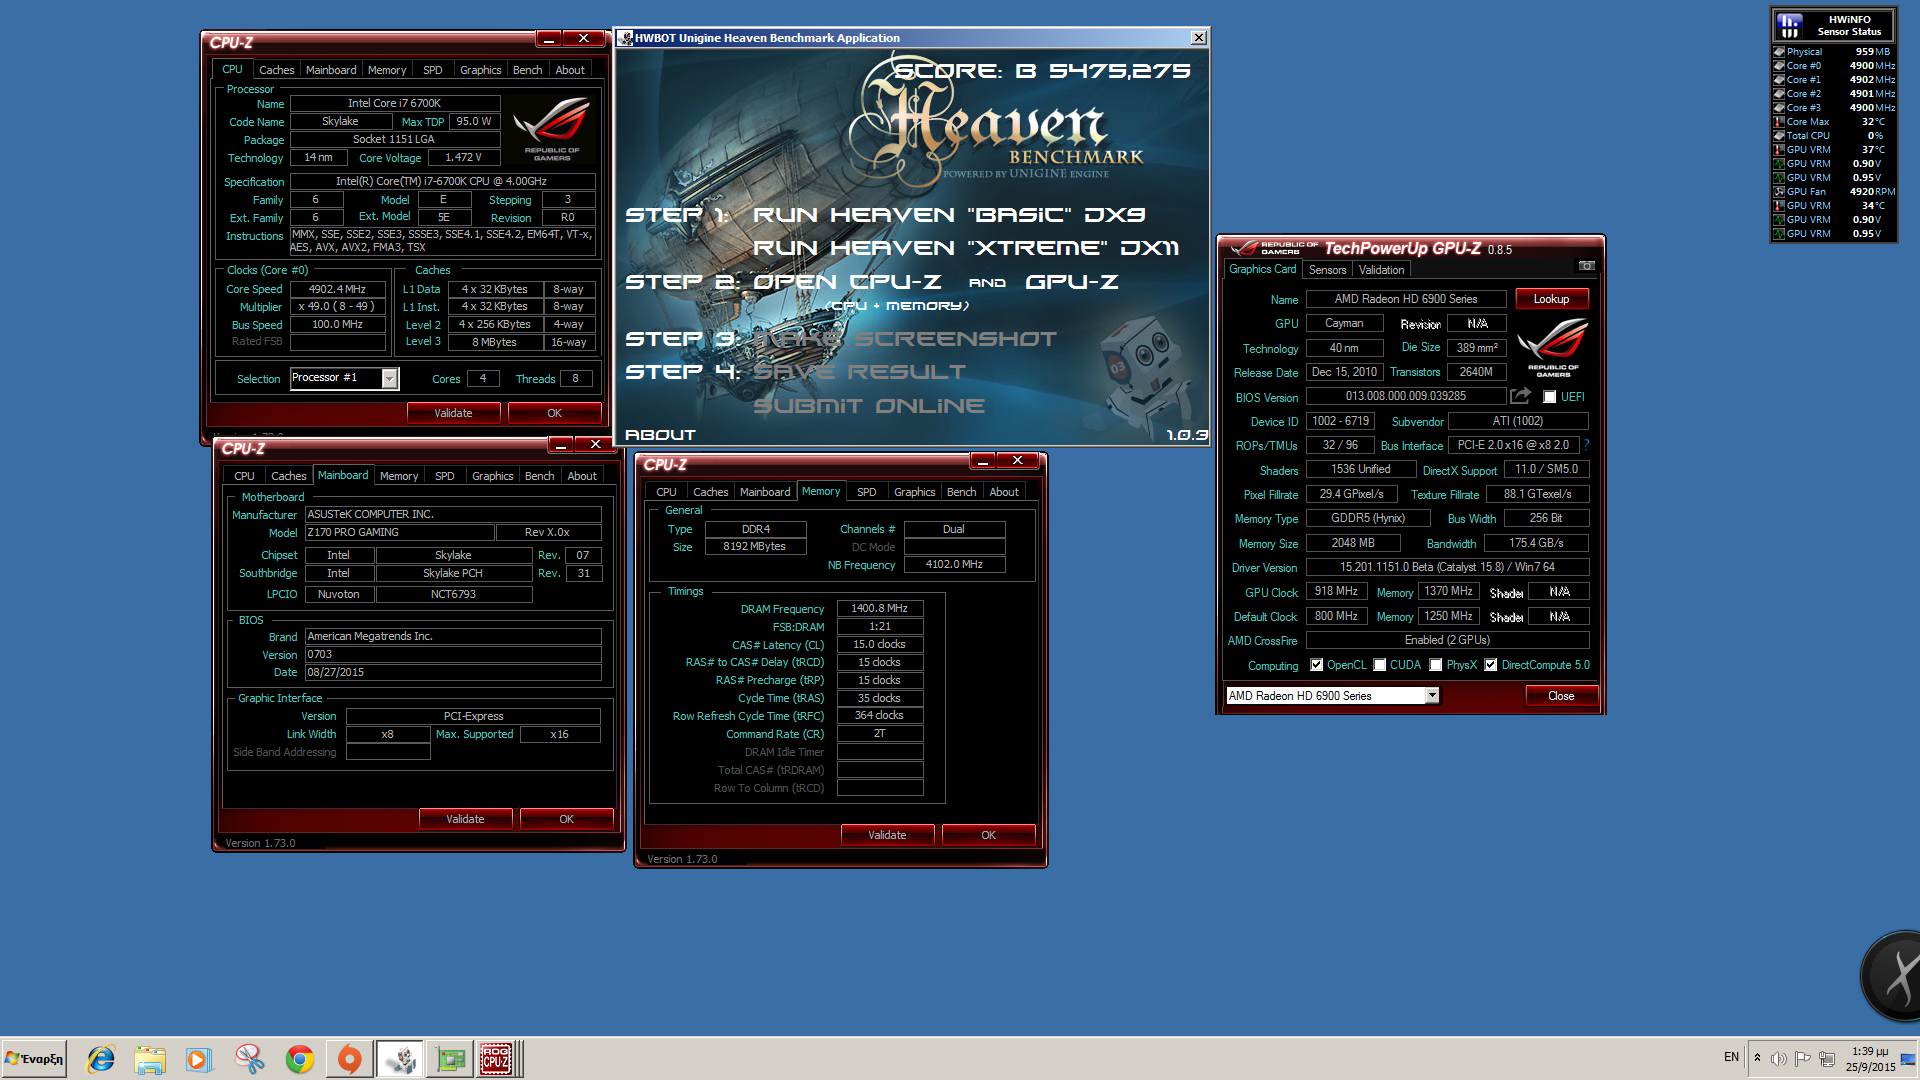Image resolution: width=1920 pixels, height=1080 pixels.
Task: Open Memory tab in Mainboard CPU-Z window
Action: 398,476
